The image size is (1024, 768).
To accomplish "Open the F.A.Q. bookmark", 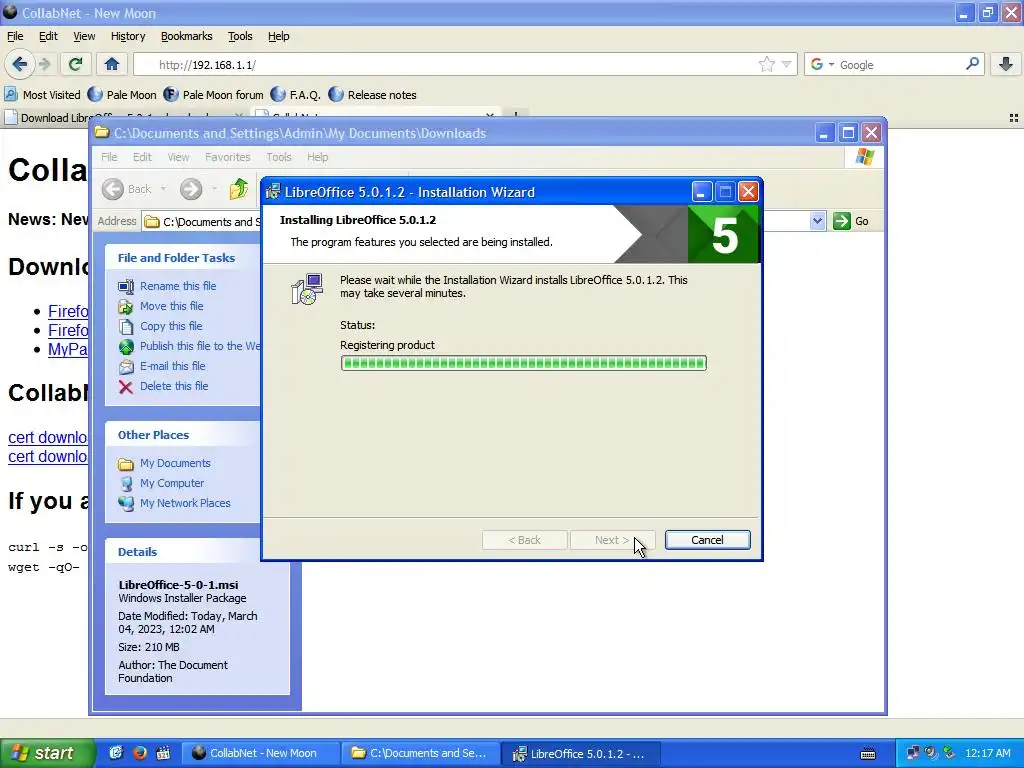I will pos(296,95).
